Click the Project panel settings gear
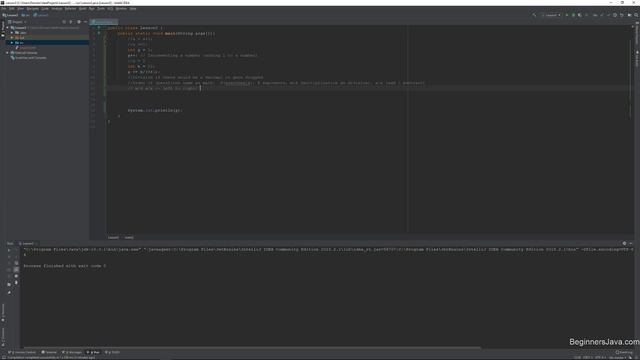This screenshot has height=360, width=640. (x=78, y=22)
